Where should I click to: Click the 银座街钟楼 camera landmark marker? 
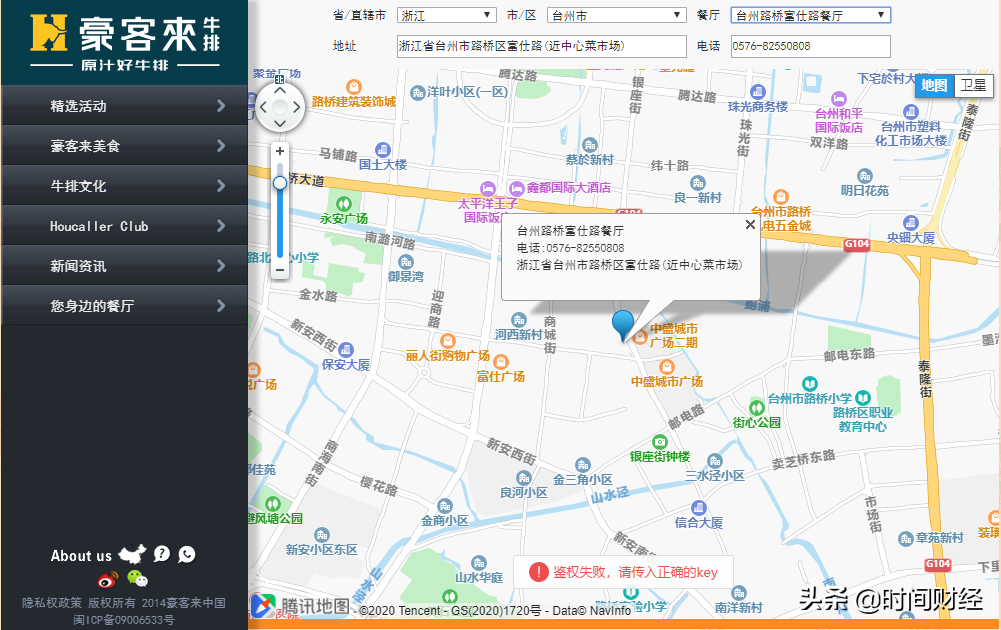coord(659,442)
